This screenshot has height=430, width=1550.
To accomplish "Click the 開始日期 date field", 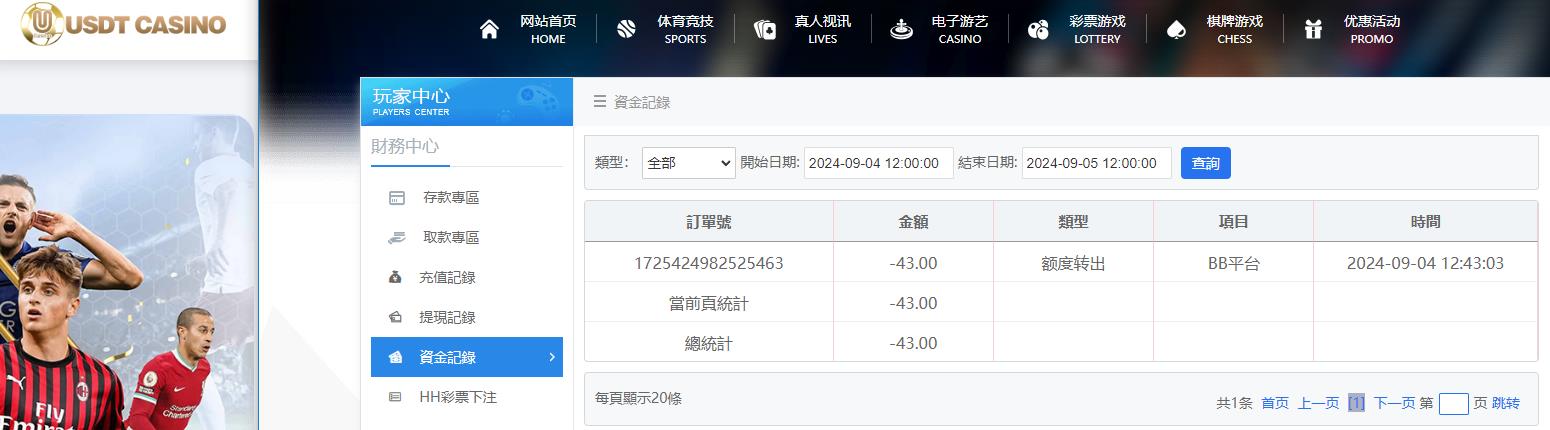I will pyautogui.click(x=878, y=163).
